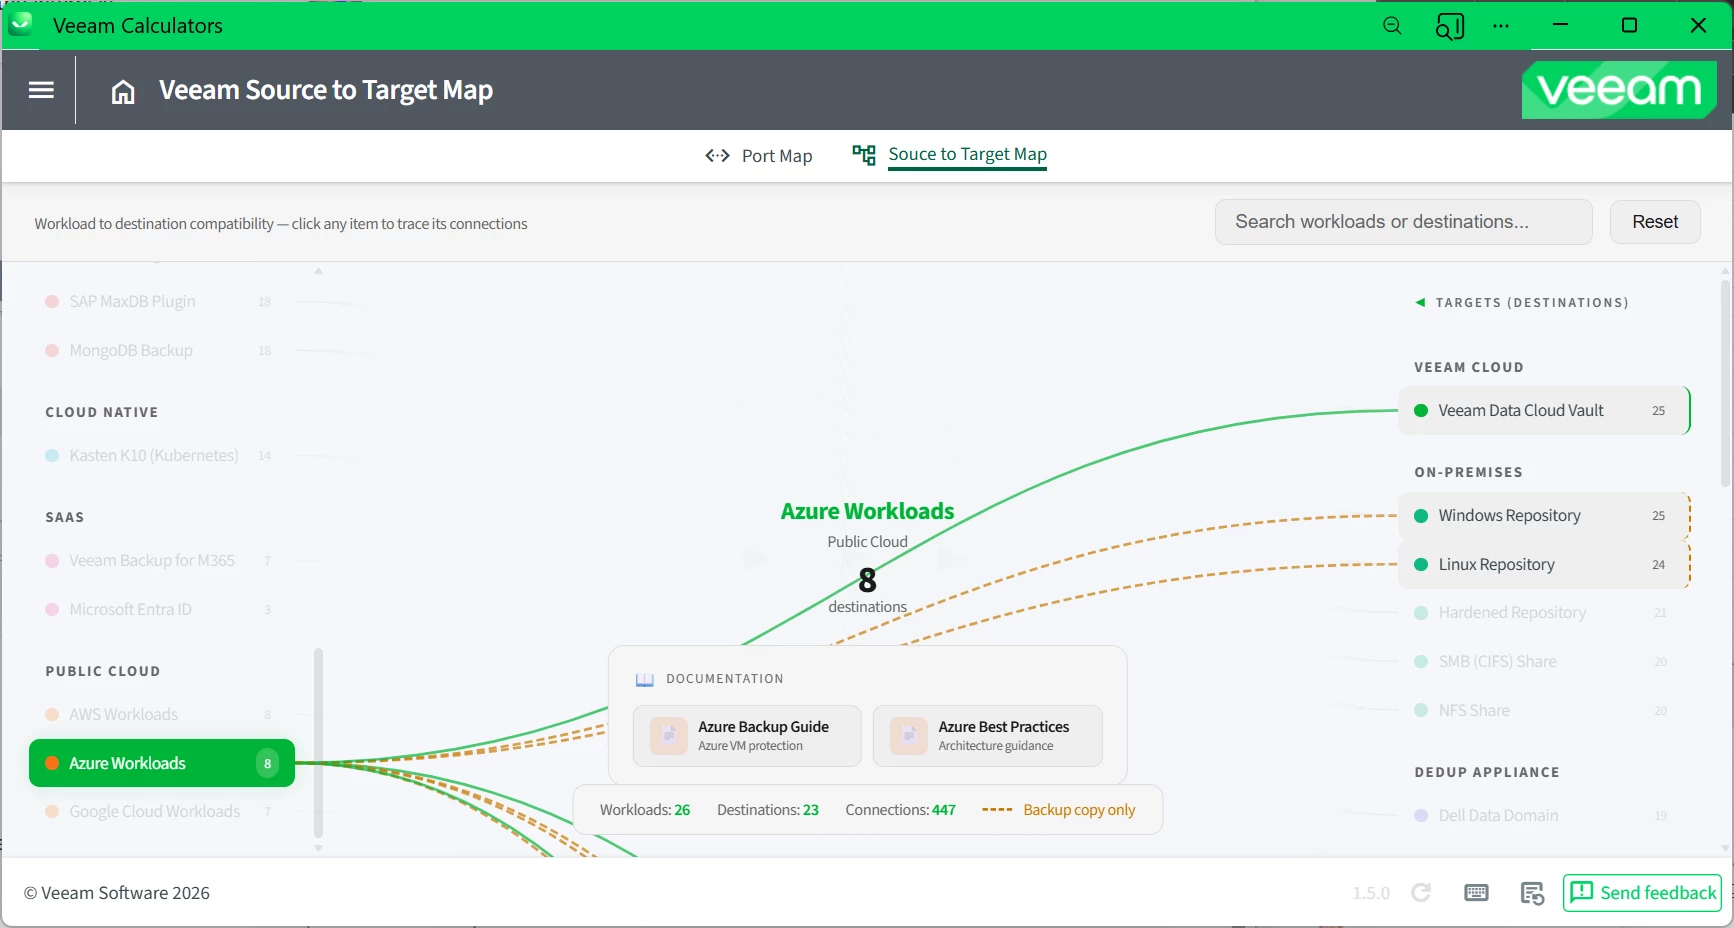The height and width of the screenshot is (928, 1734).
Task: Trace Veeam Data Cloud Vault destination
Action: pyautogui.click(x=1544, y=411)
